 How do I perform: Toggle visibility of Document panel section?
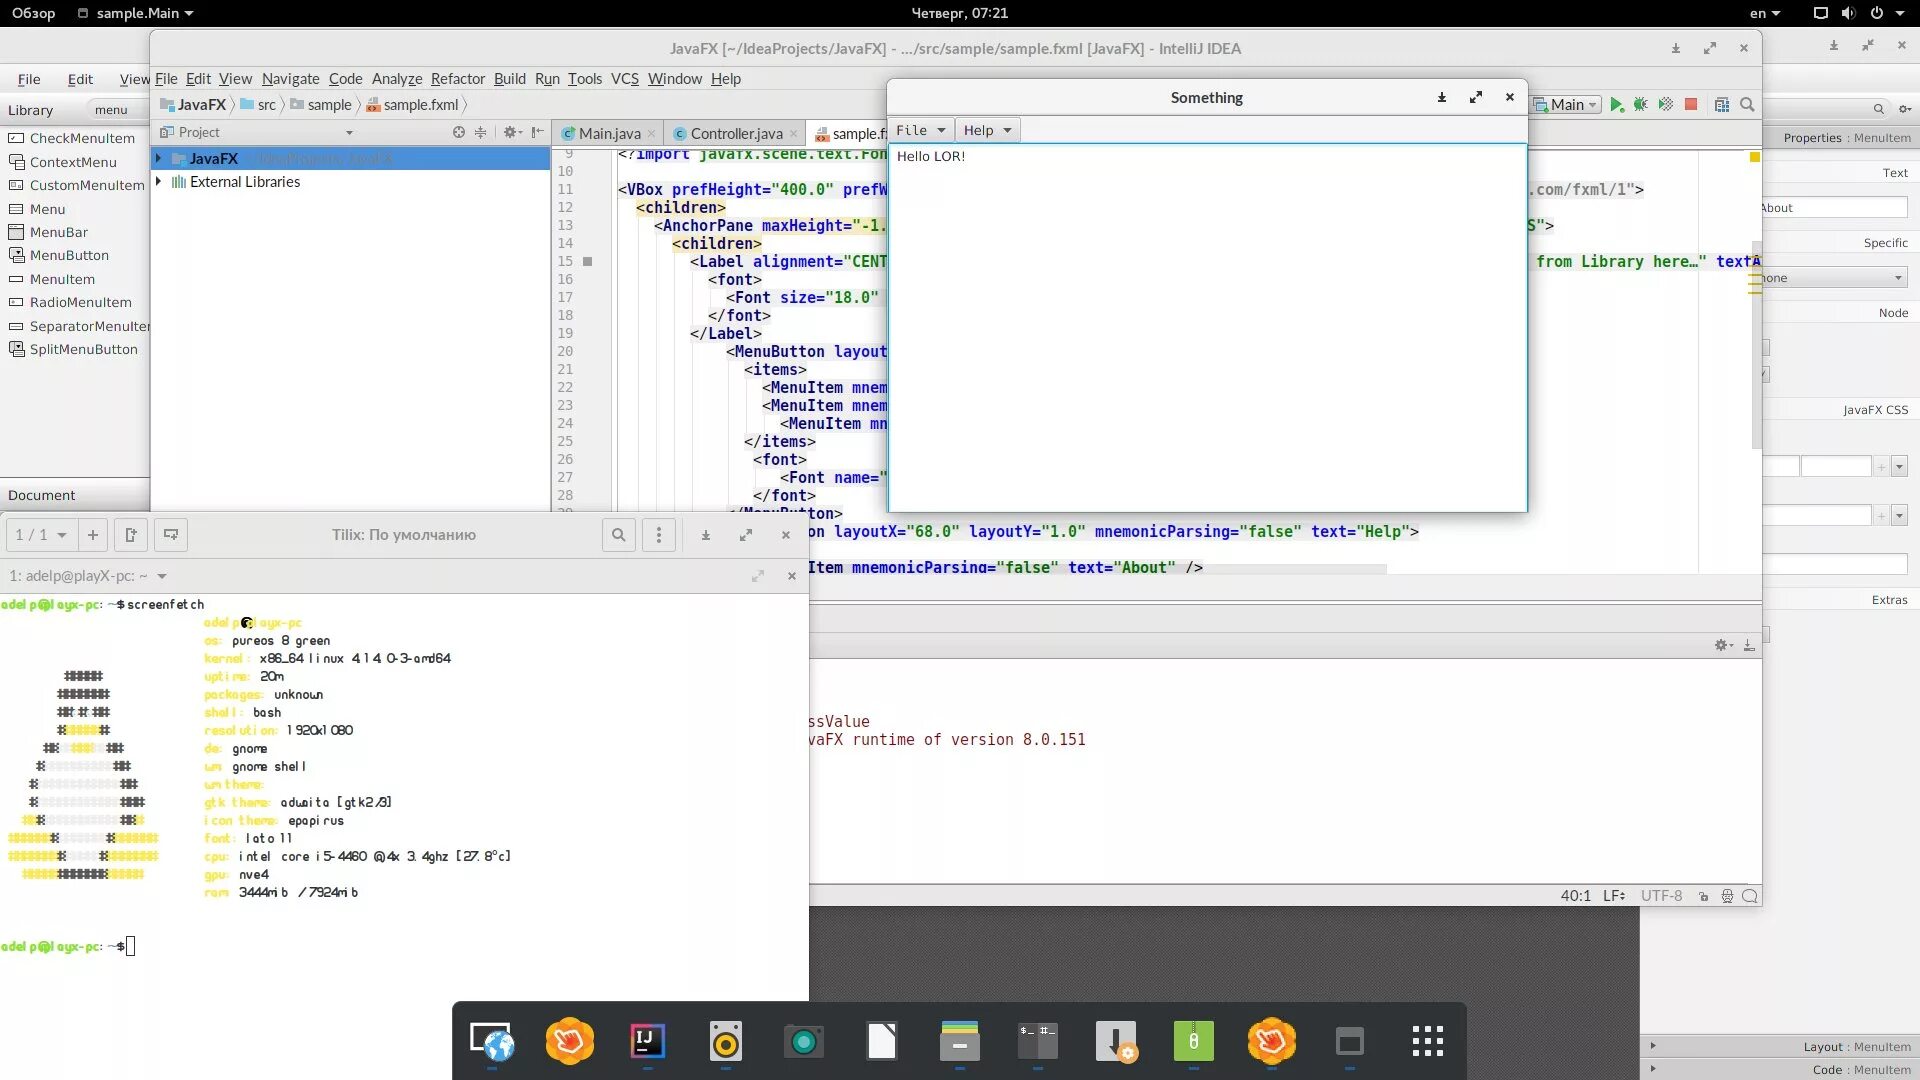pyautogui.click(x=41, y=495)
